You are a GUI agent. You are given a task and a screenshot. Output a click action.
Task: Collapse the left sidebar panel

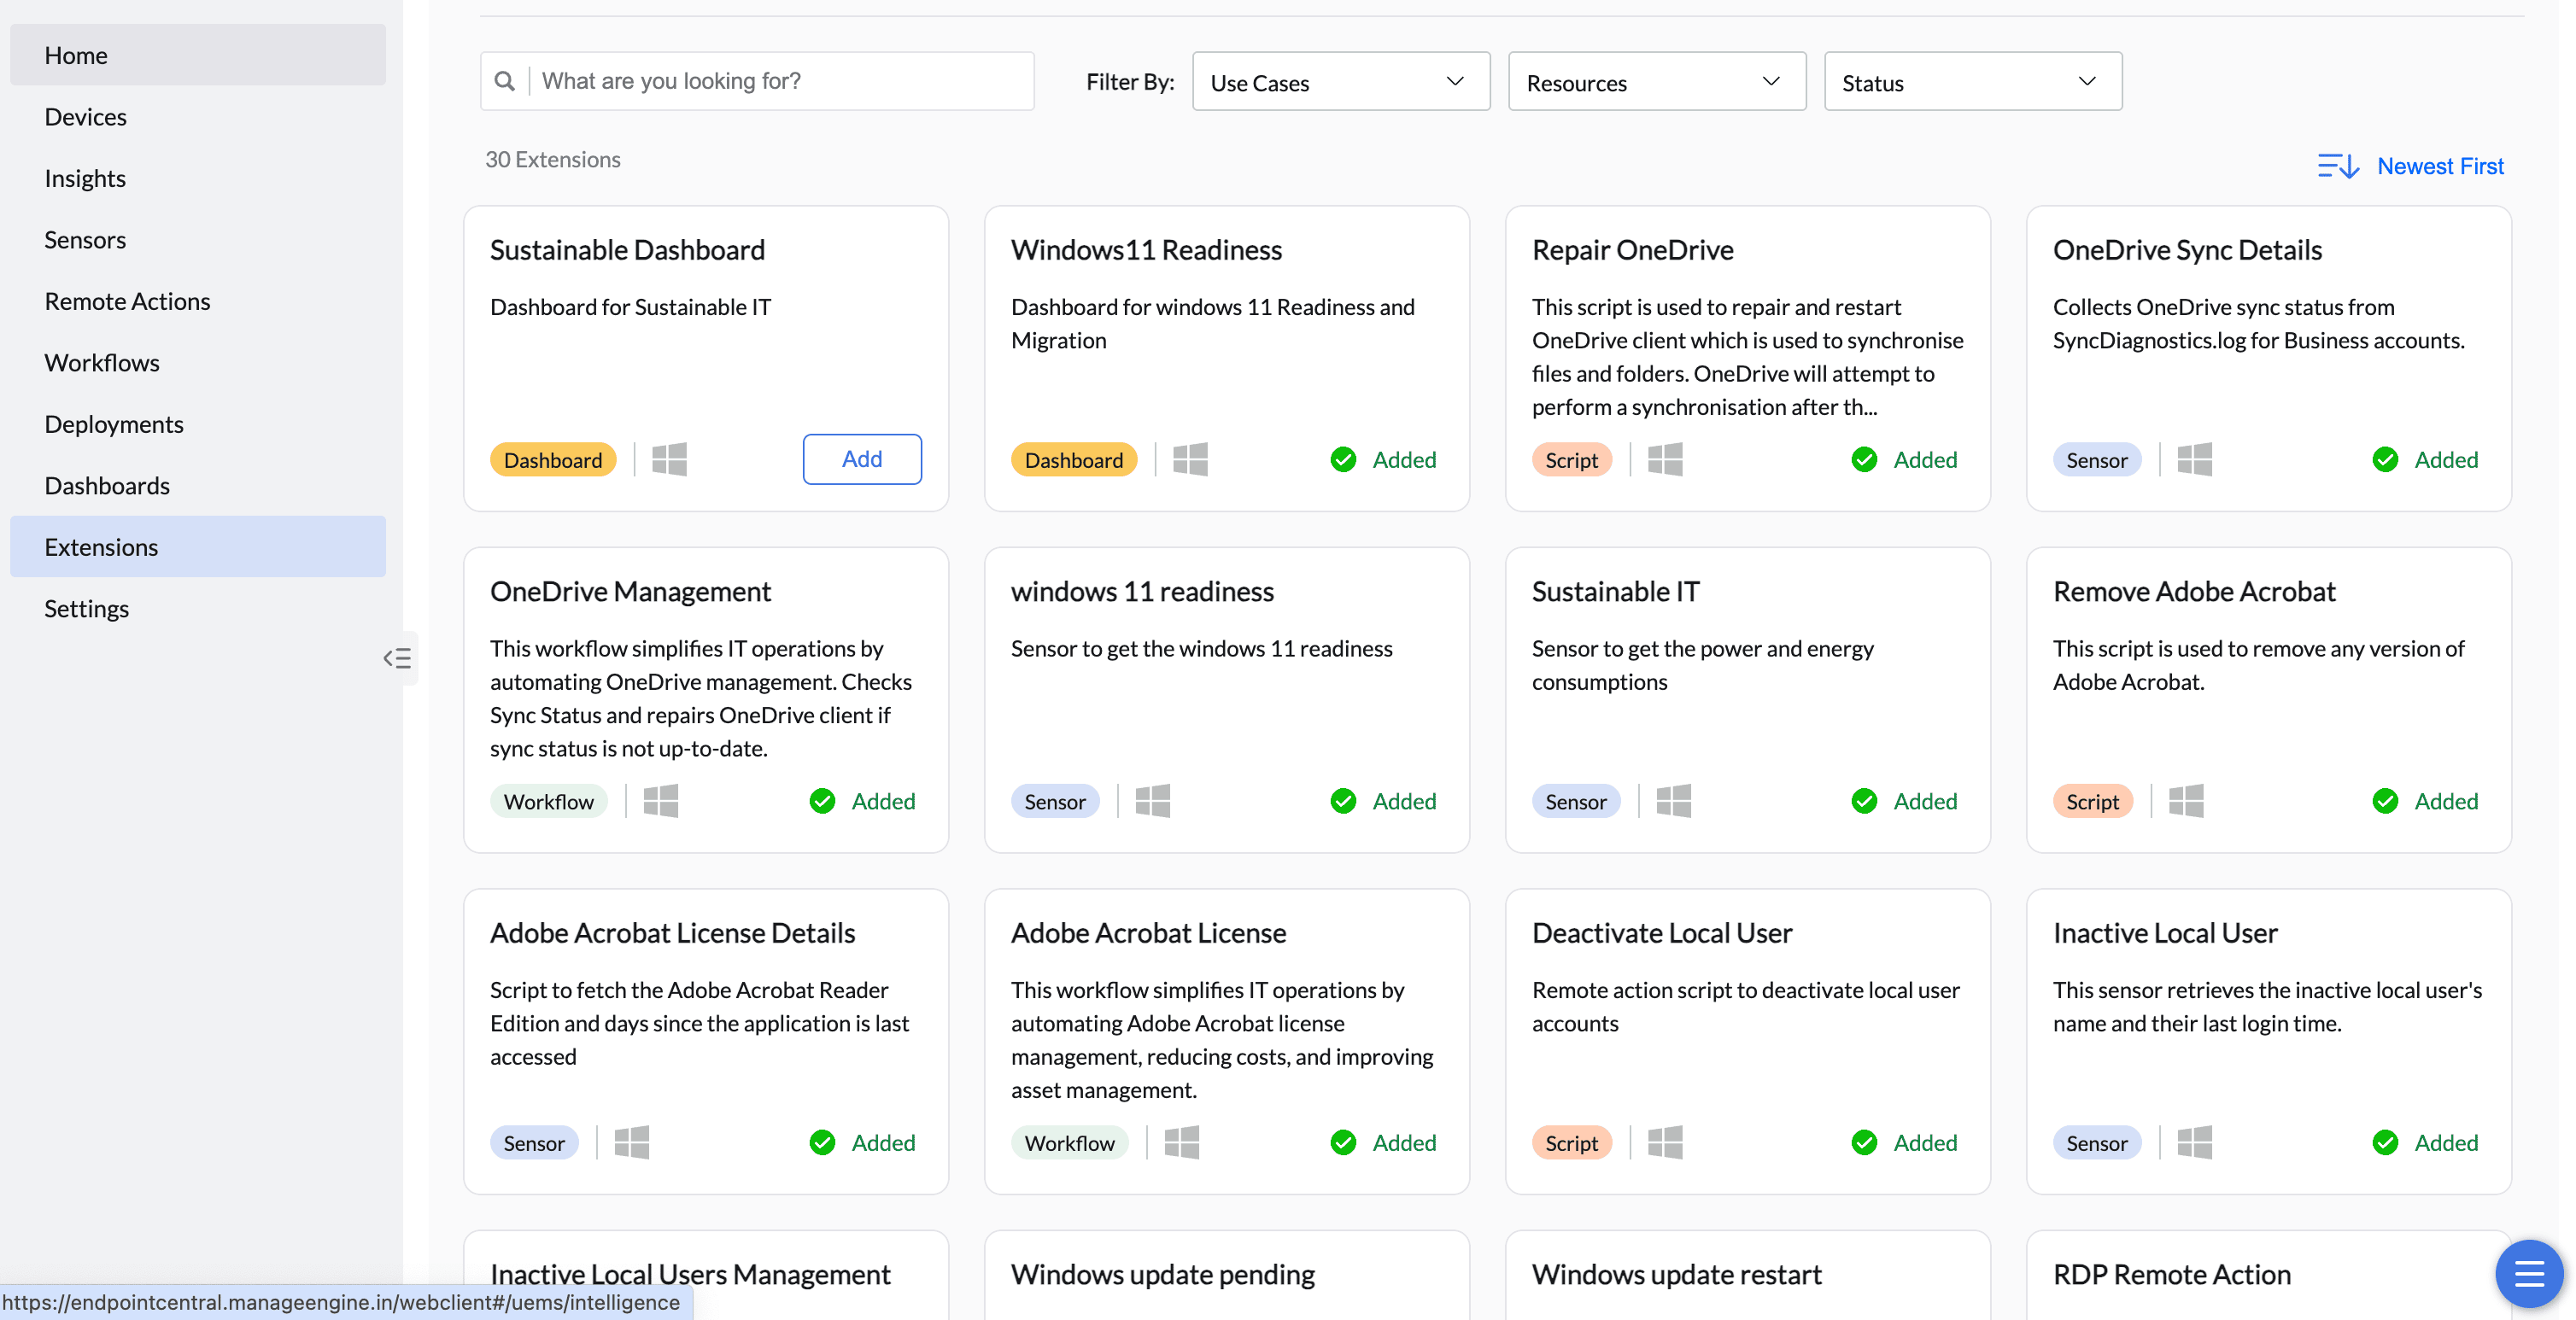pyautogui.click(x=397, y=658)
